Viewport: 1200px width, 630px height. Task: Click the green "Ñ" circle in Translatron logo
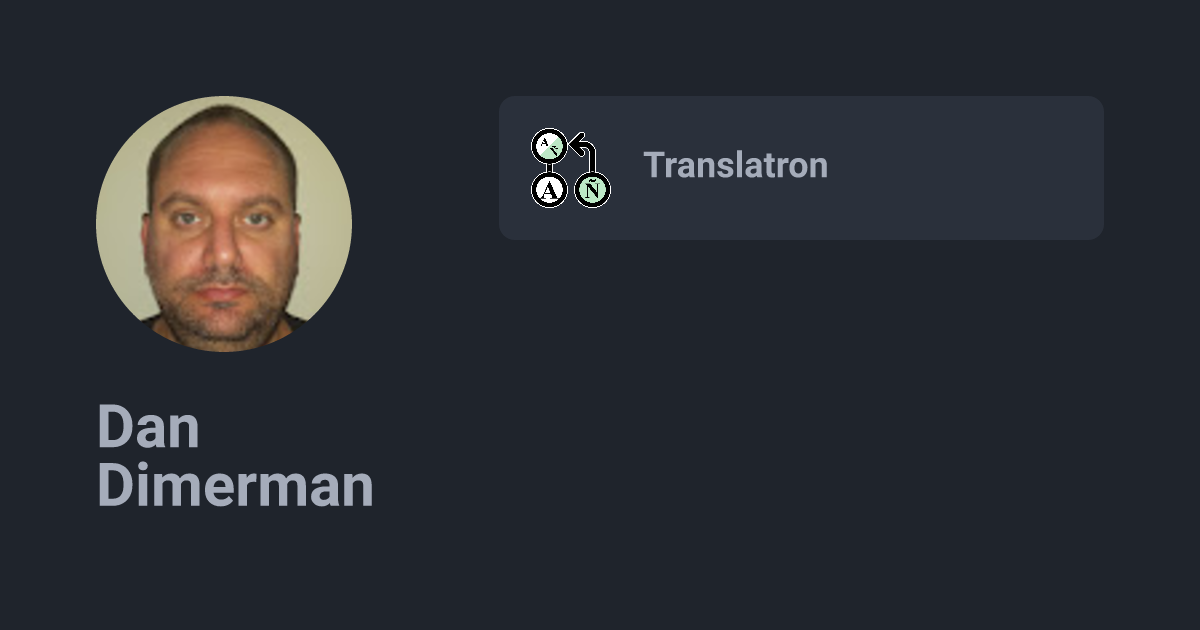592,189
